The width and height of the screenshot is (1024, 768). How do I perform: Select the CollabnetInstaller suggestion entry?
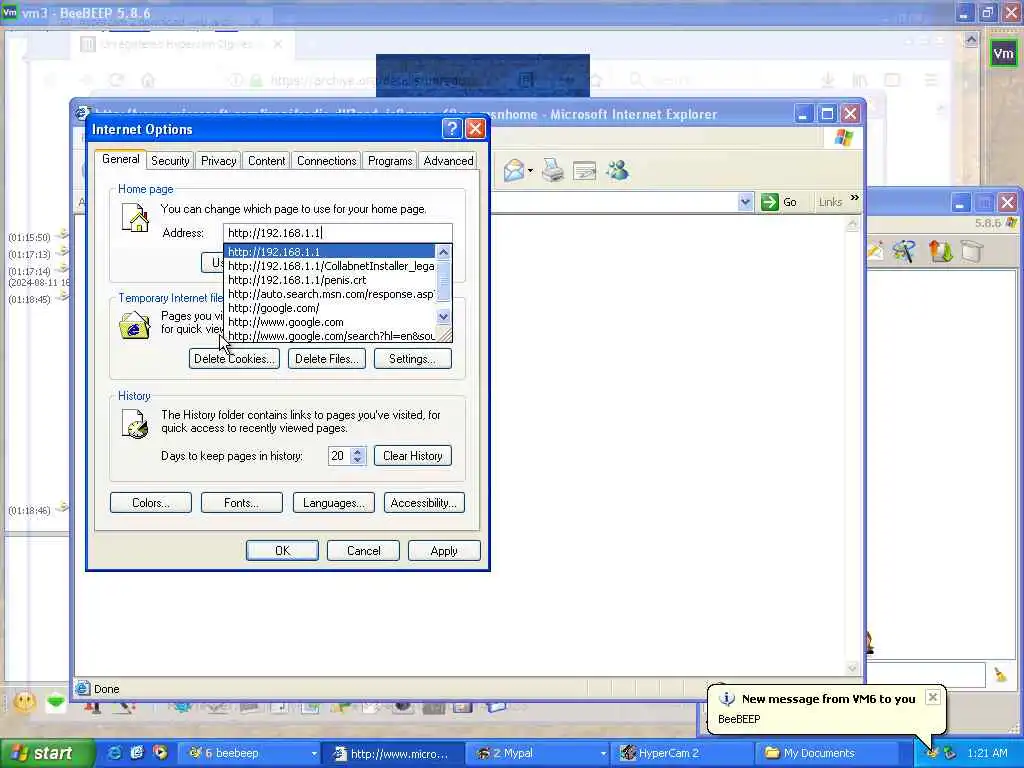[330, 266]
